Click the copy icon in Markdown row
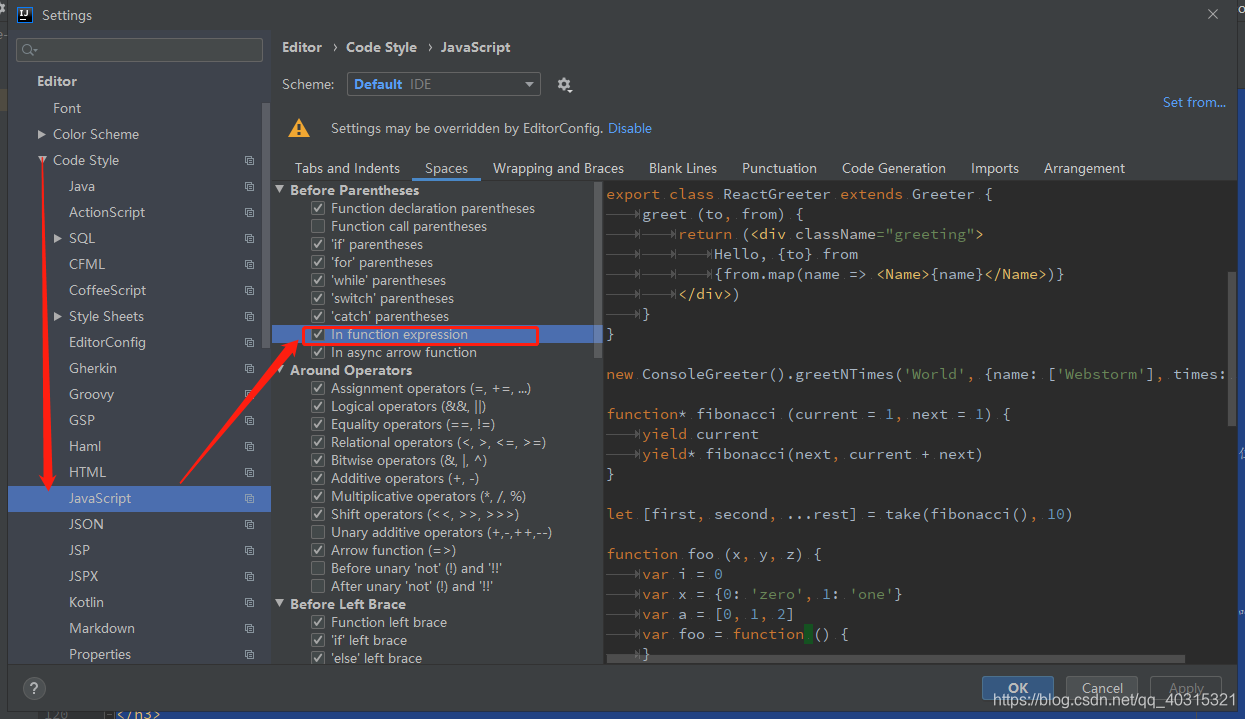 pos(249,628)
